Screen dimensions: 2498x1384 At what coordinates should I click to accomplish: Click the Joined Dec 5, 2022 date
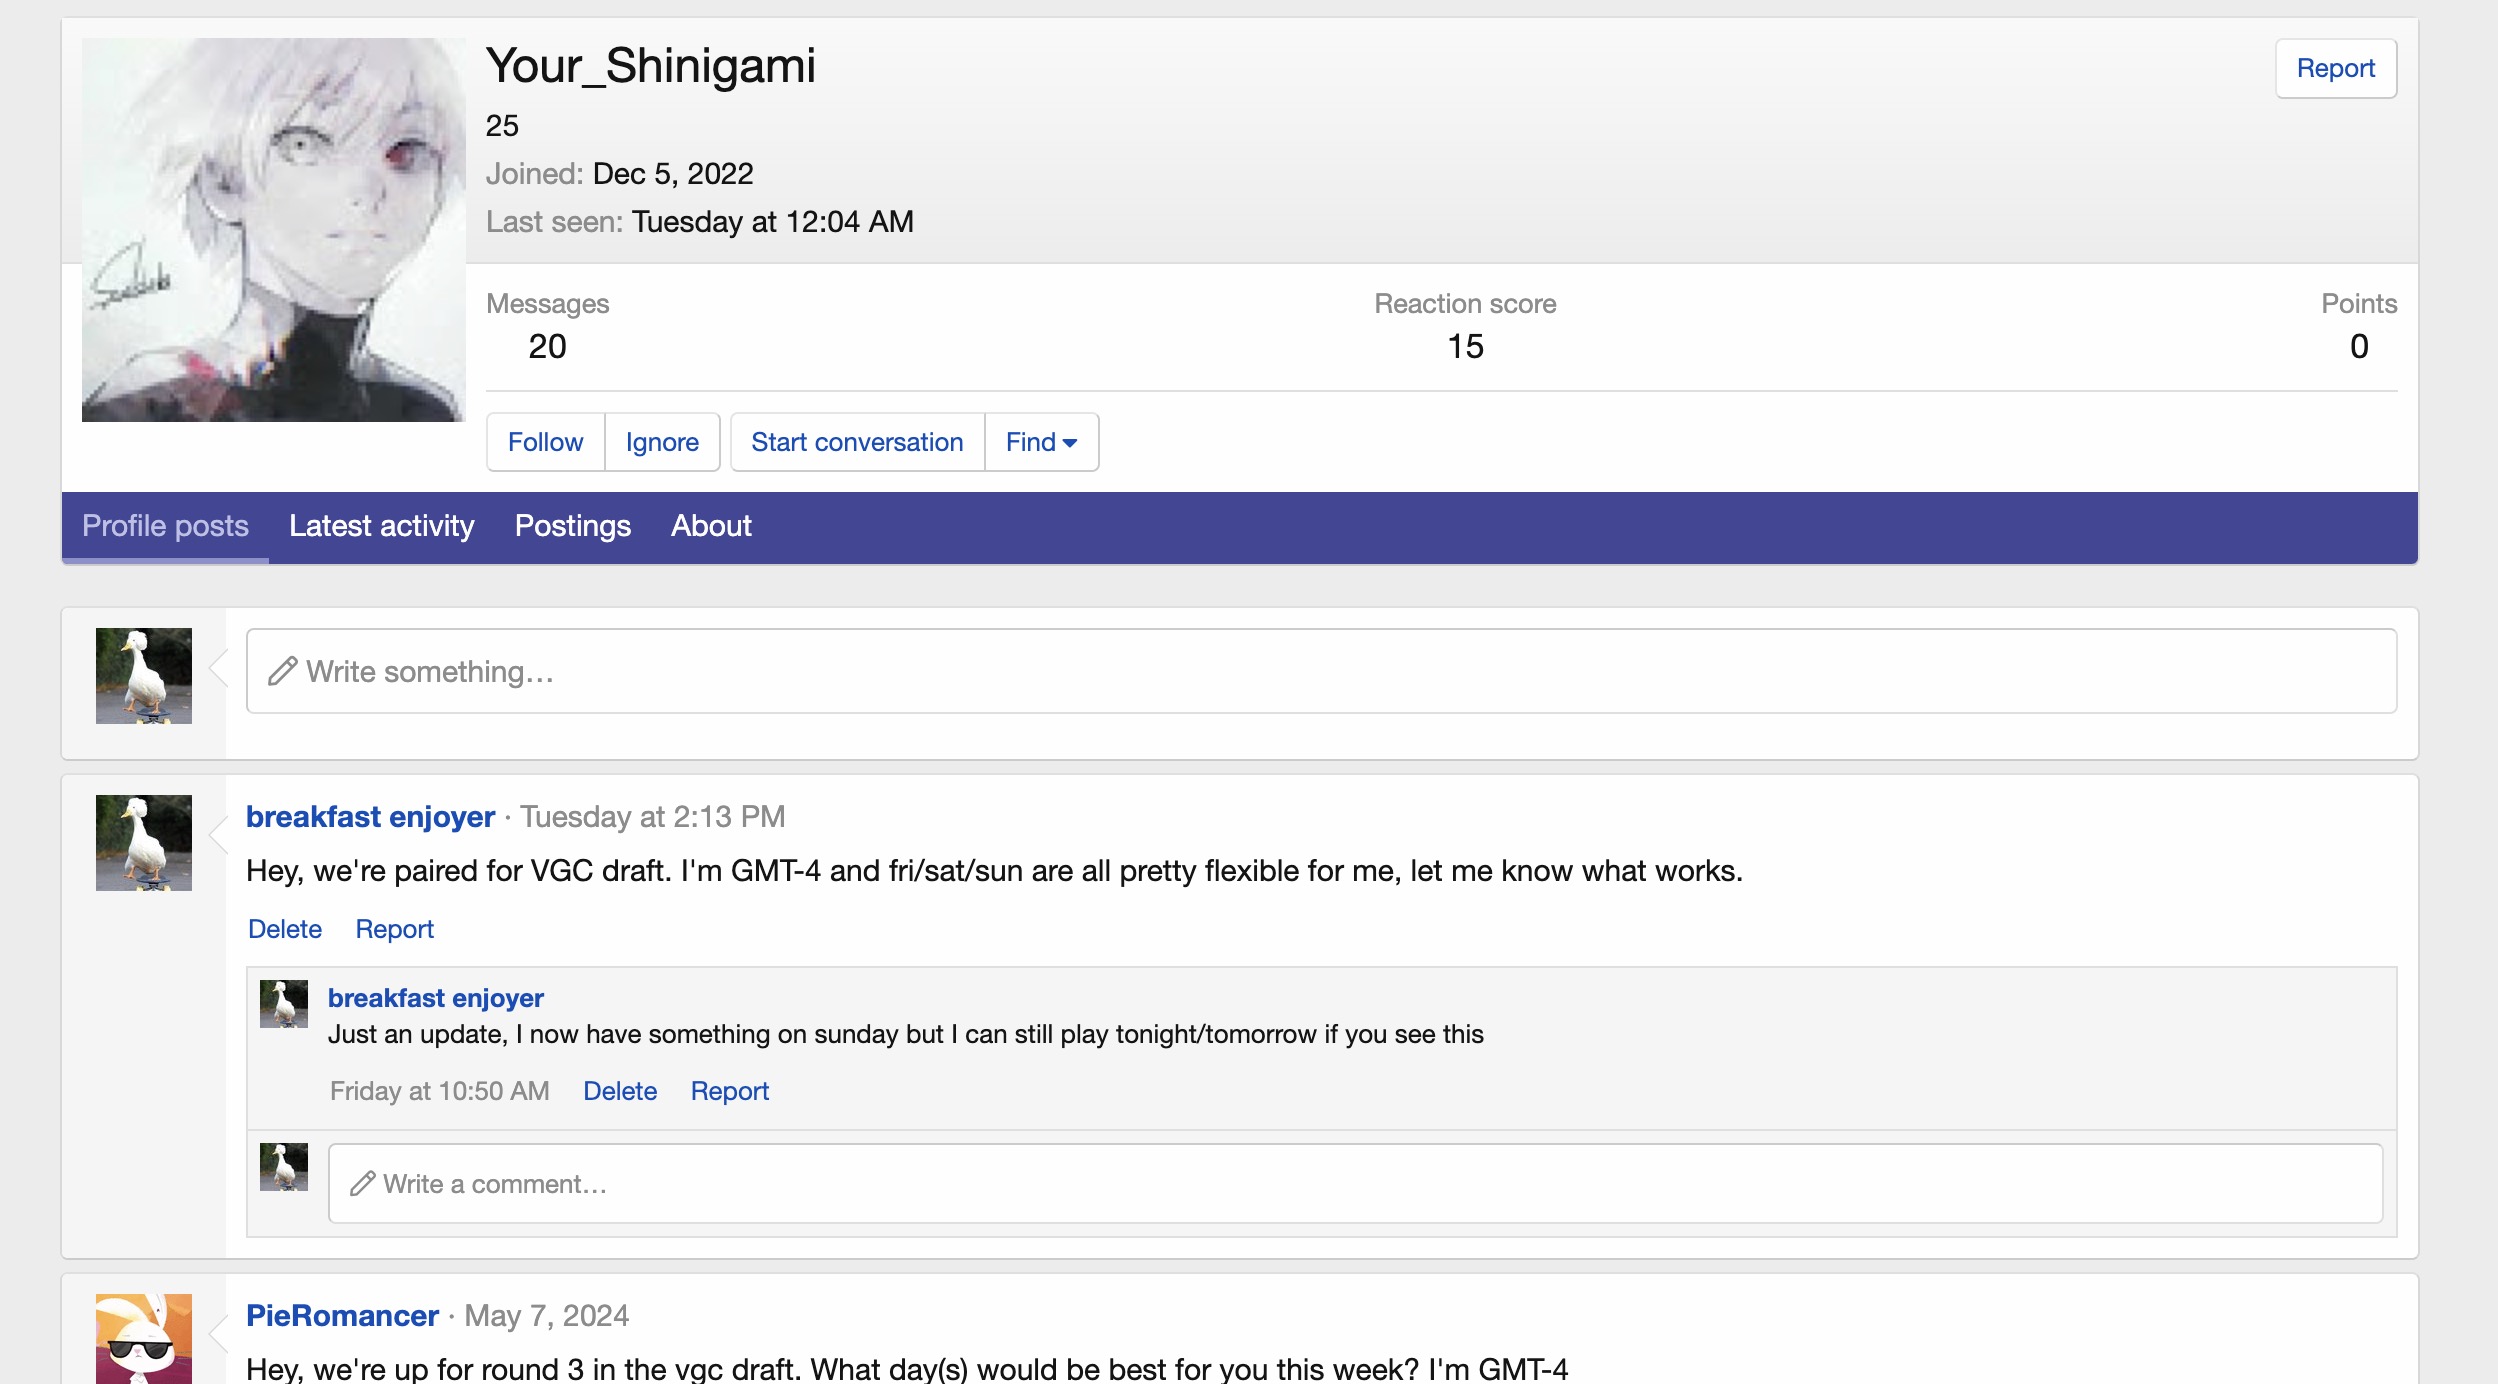coord(672,173)
